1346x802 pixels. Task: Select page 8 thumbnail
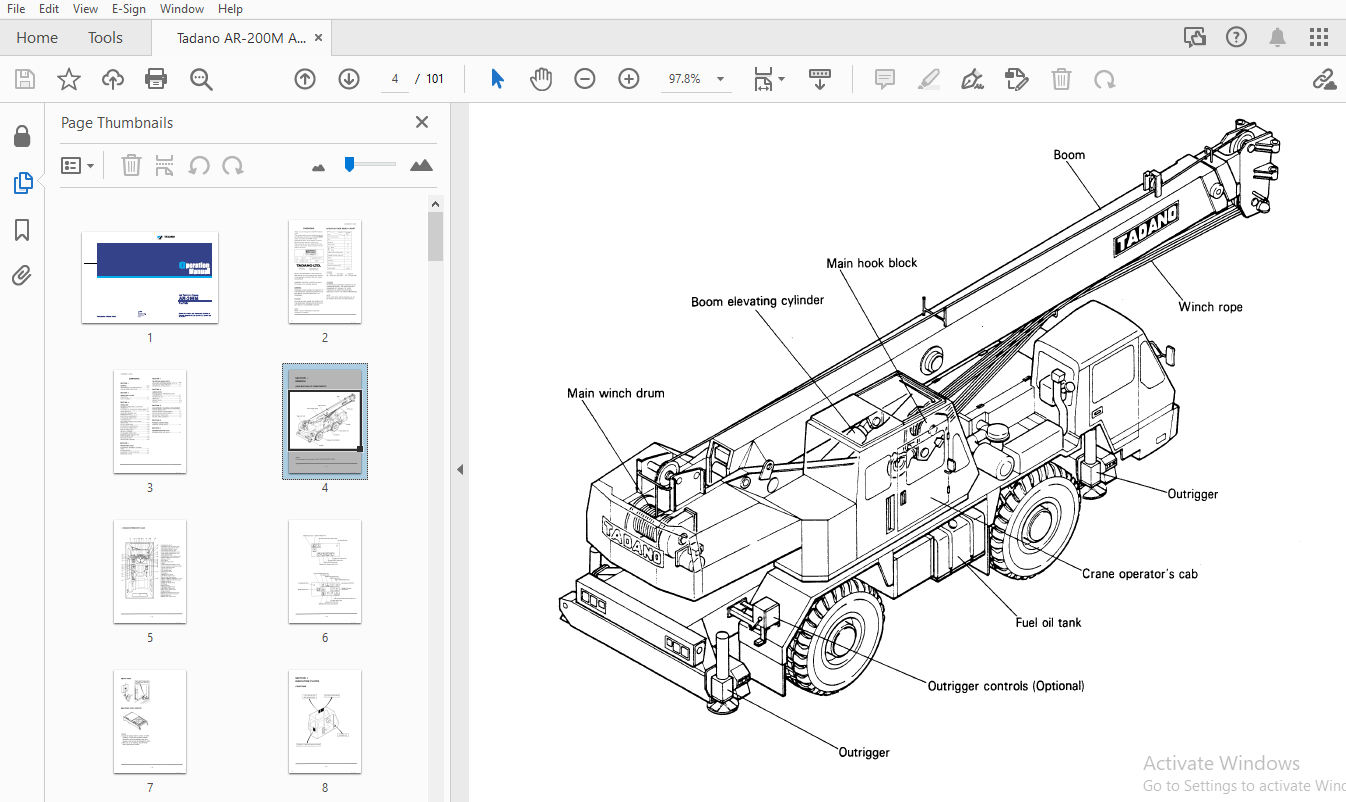(325, 722)
